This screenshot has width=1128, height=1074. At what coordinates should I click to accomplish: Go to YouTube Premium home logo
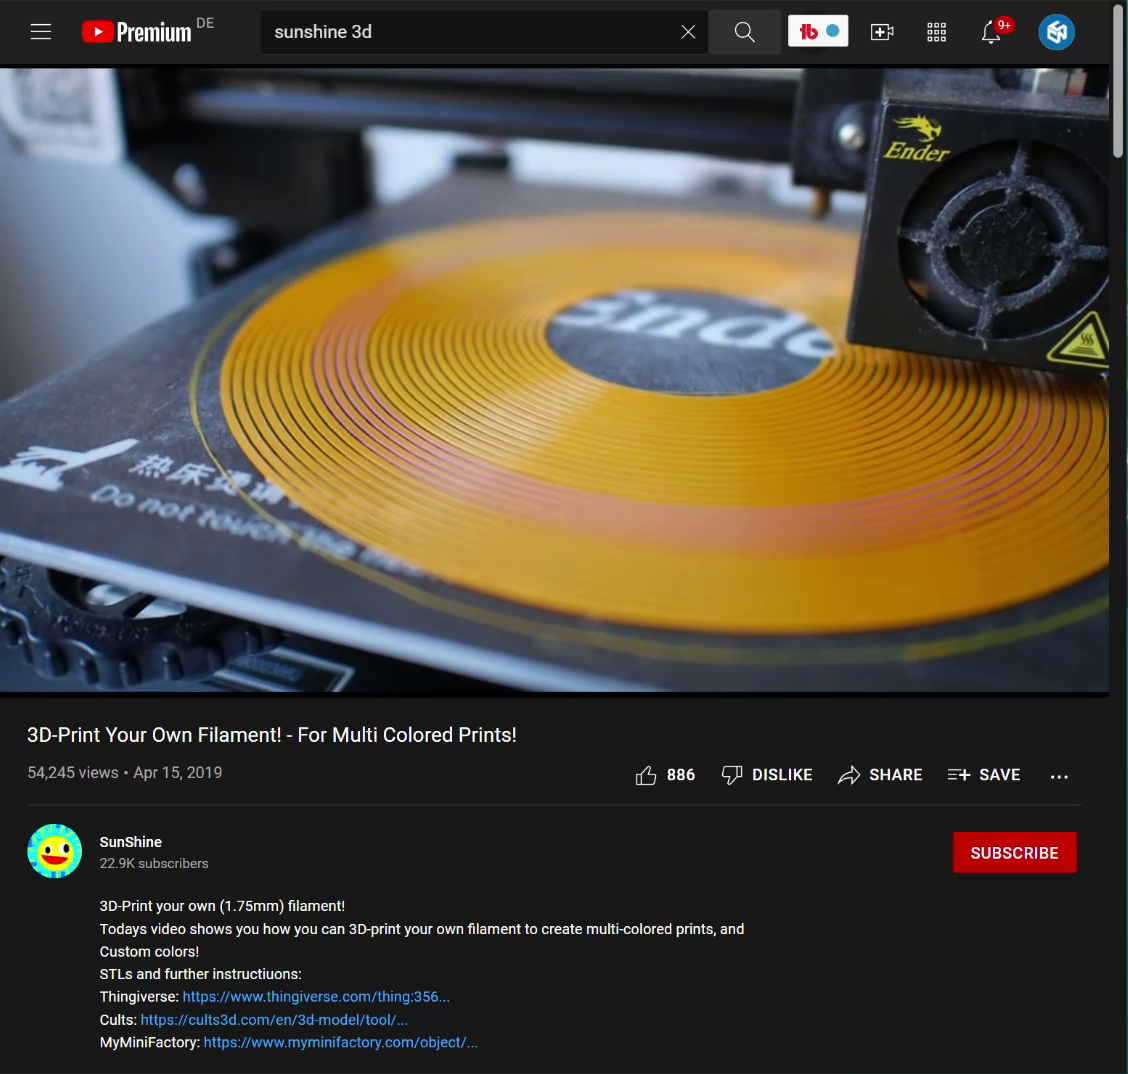(x=137, y=32)
